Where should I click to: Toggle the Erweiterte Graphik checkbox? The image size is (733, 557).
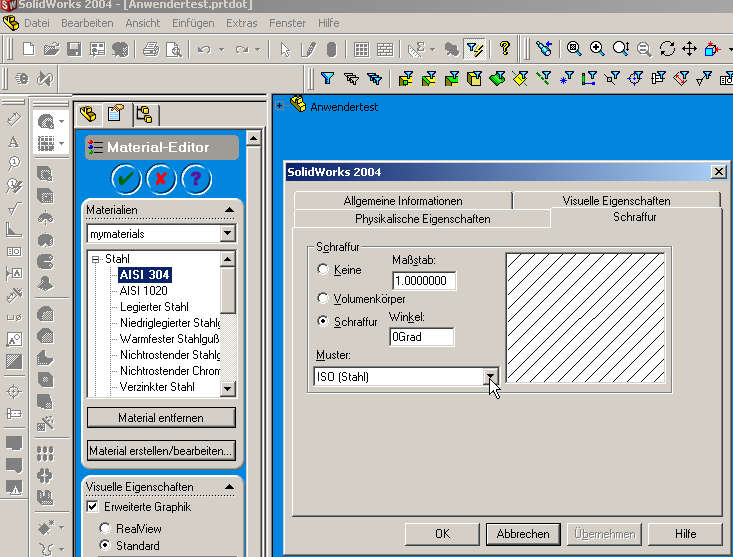coord(93,507)
